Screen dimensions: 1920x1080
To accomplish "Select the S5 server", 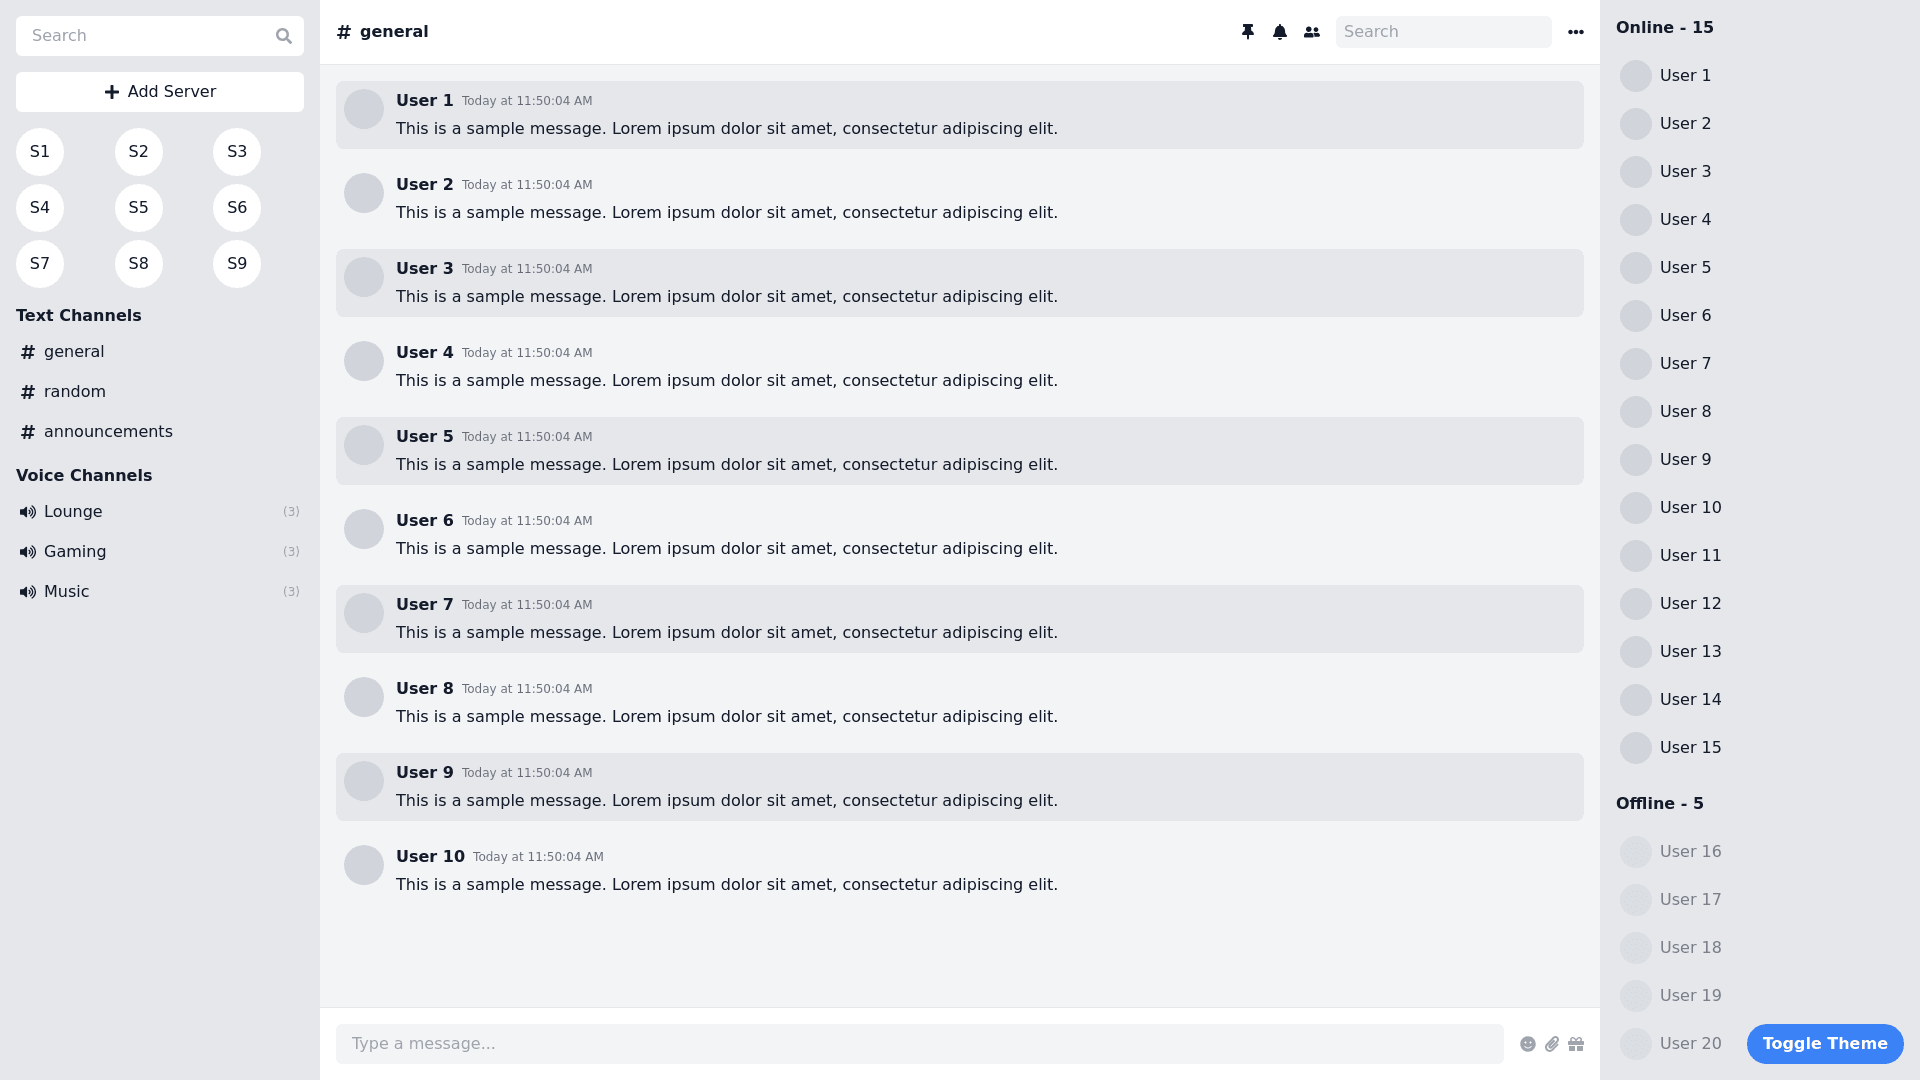I will click(138, 208).
